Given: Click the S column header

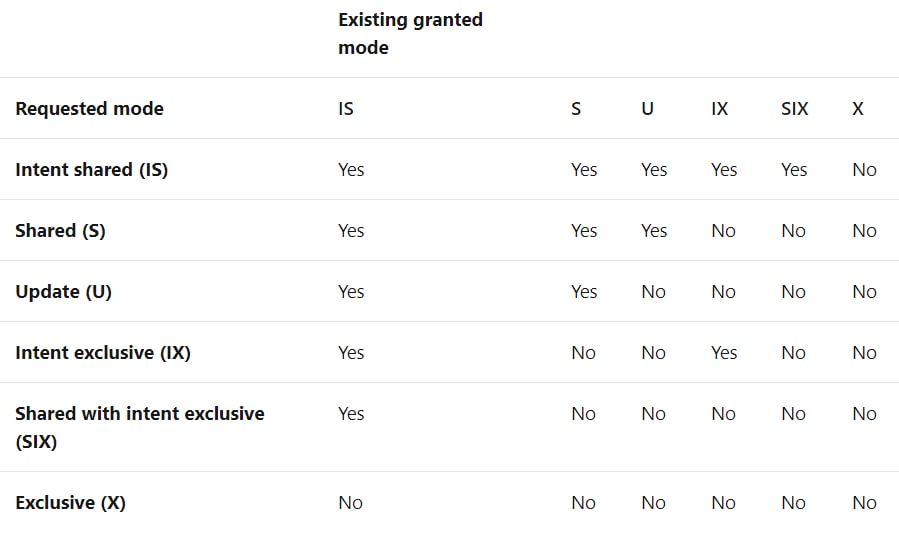Looking at the screenshot, I should [x=576, y=108].
